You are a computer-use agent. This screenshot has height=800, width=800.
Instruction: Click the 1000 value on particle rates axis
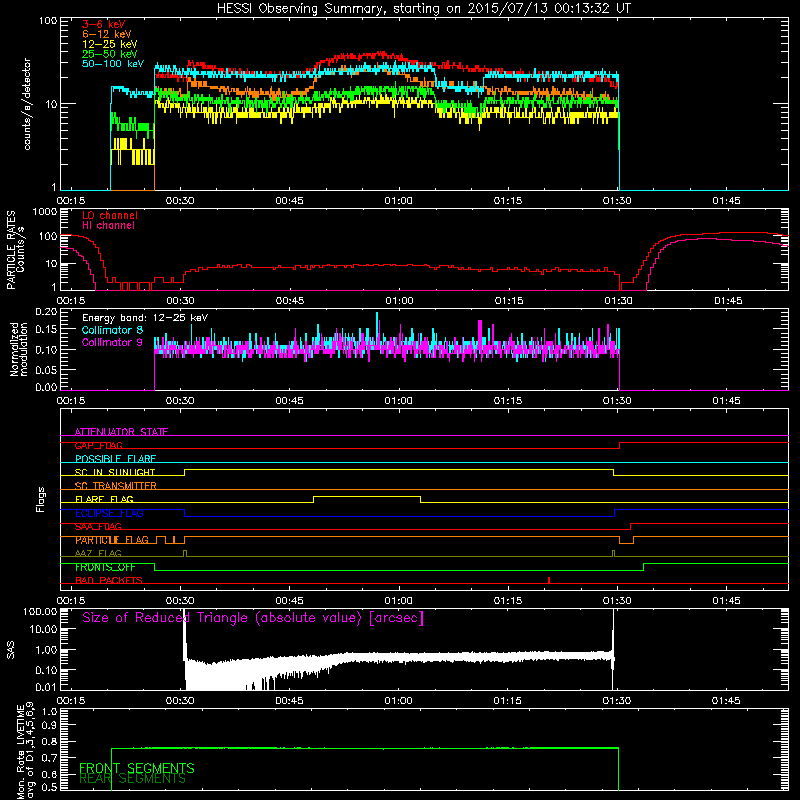(x=45, y=211)
